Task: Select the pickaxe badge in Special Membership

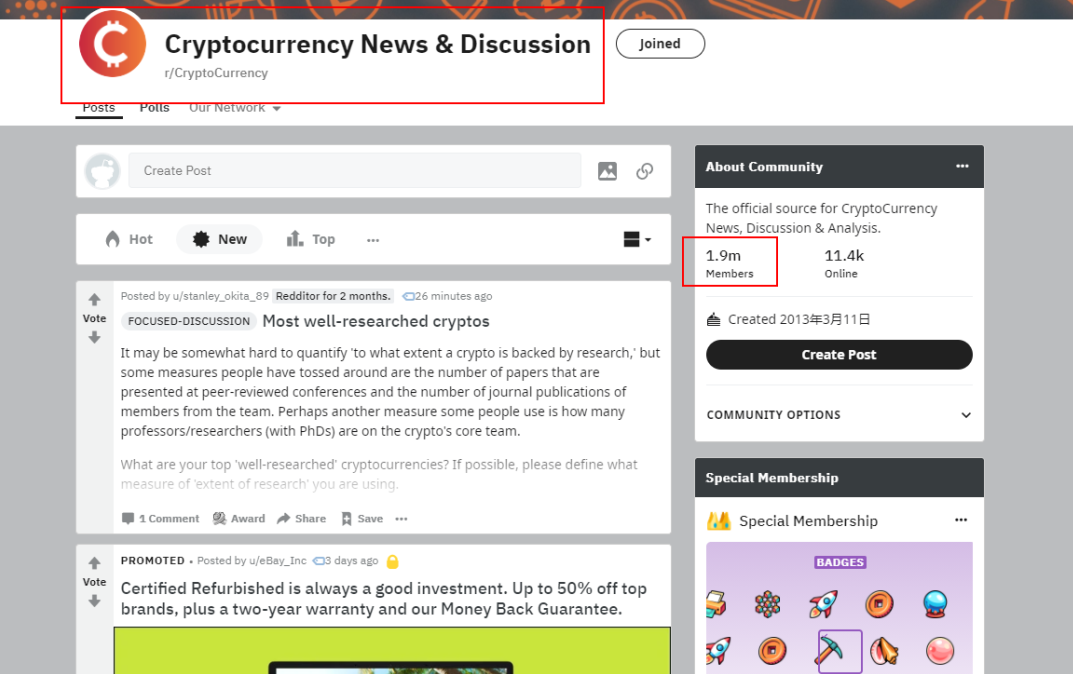Action: (x=840, y=651)
